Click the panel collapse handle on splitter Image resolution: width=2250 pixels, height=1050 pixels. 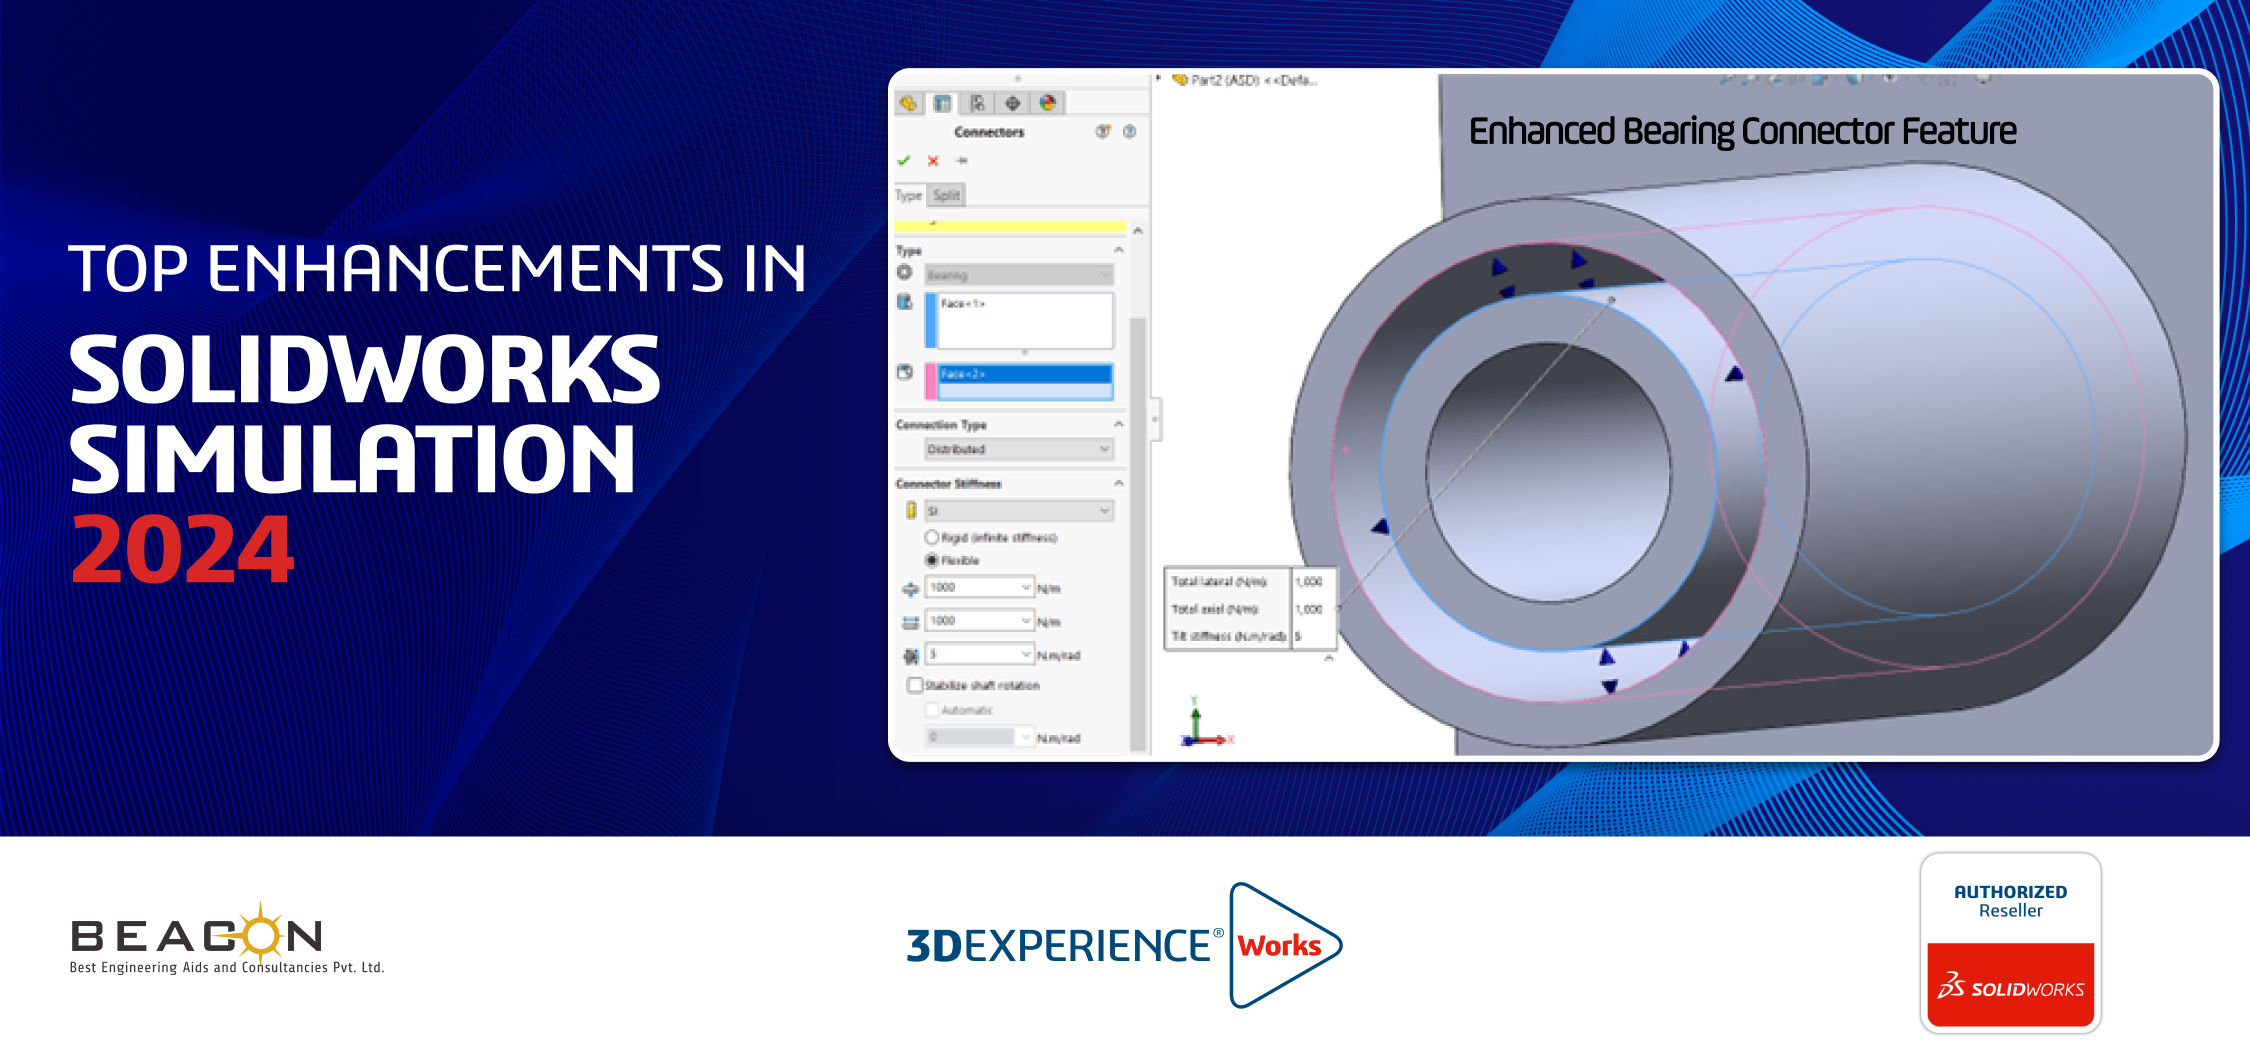pyautogui.click(x=1155, y=419)
